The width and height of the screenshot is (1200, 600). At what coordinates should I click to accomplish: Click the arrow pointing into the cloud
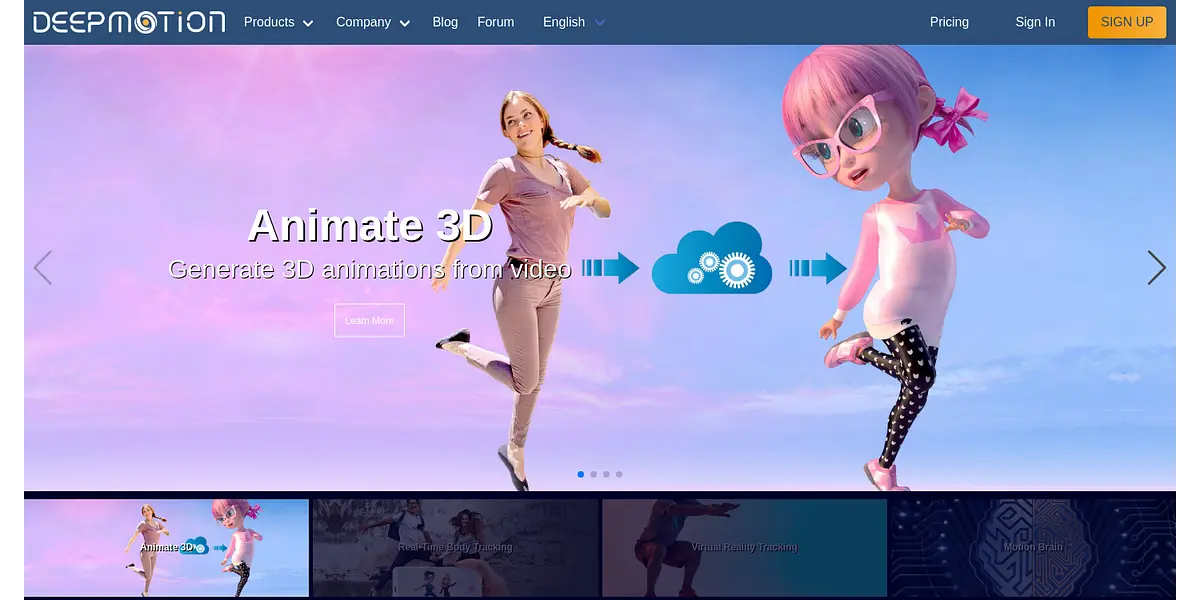coord(610,268)
